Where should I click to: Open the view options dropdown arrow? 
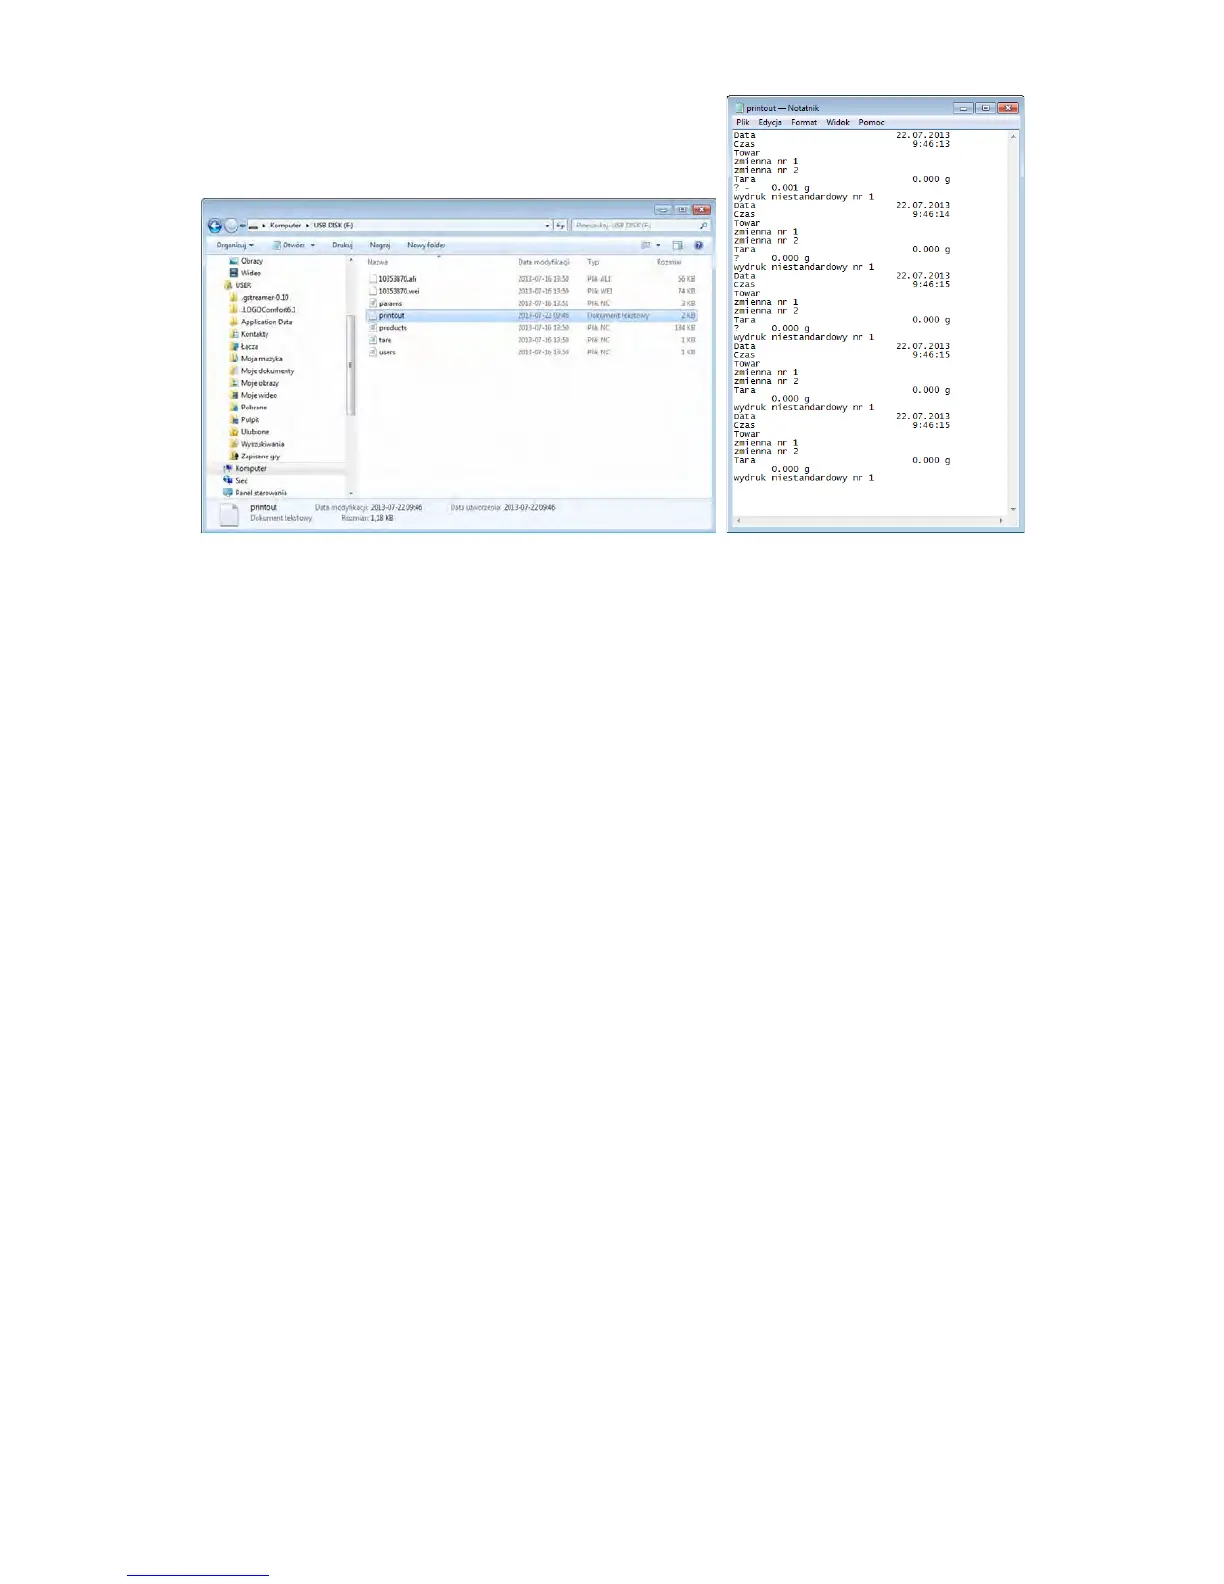pos(658,245)
